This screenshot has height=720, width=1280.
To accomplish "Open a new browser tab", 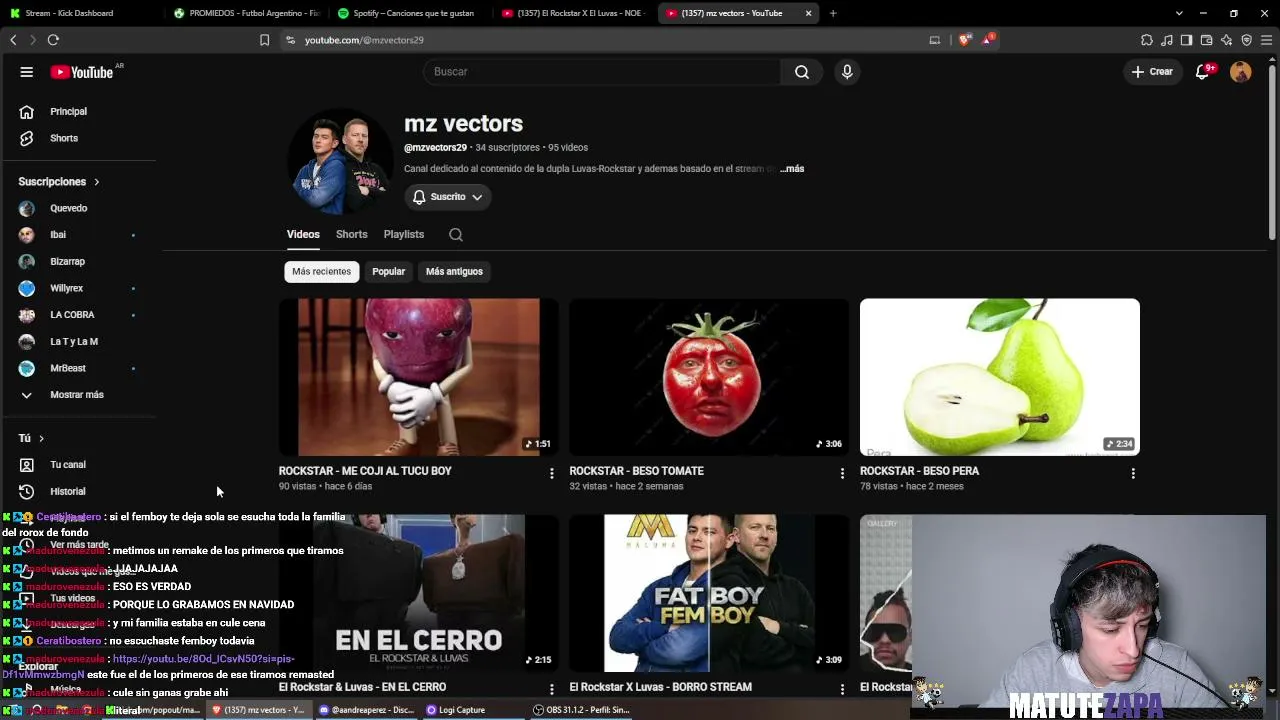I will click(x=833, y=13).
